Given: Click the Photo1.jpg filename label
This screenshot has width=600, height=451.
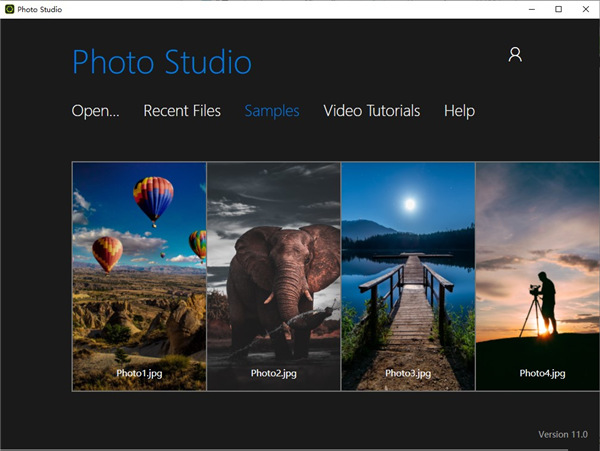Looking at the screenshot, I should (139, 373).
